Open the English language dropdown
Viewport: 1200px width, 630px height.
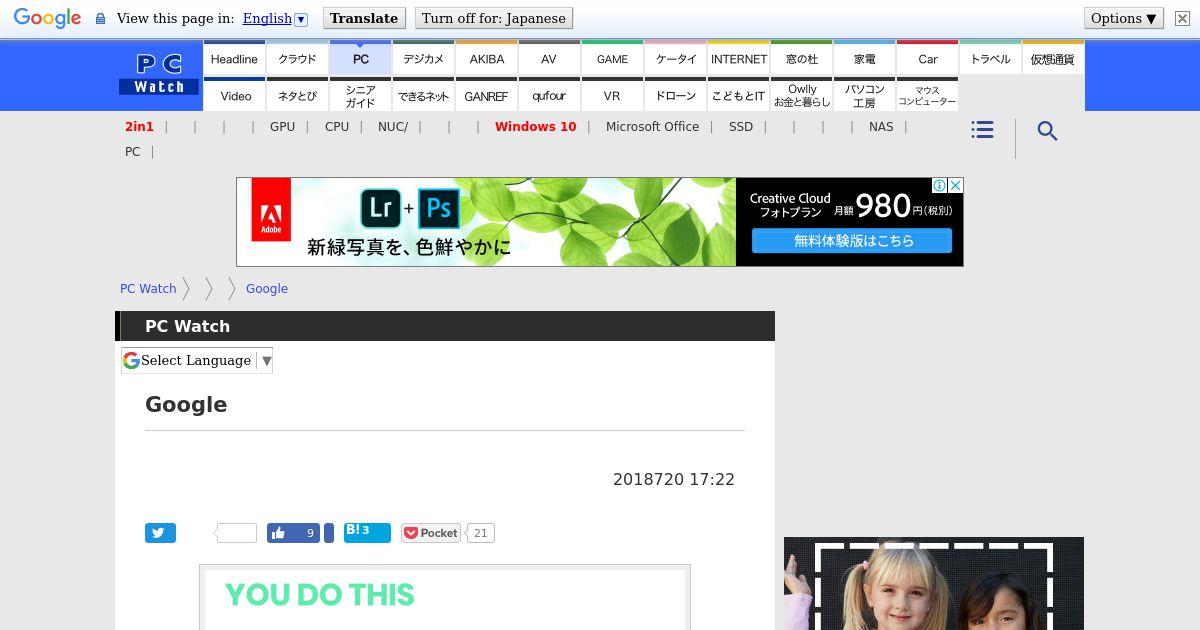pos(275,18)
